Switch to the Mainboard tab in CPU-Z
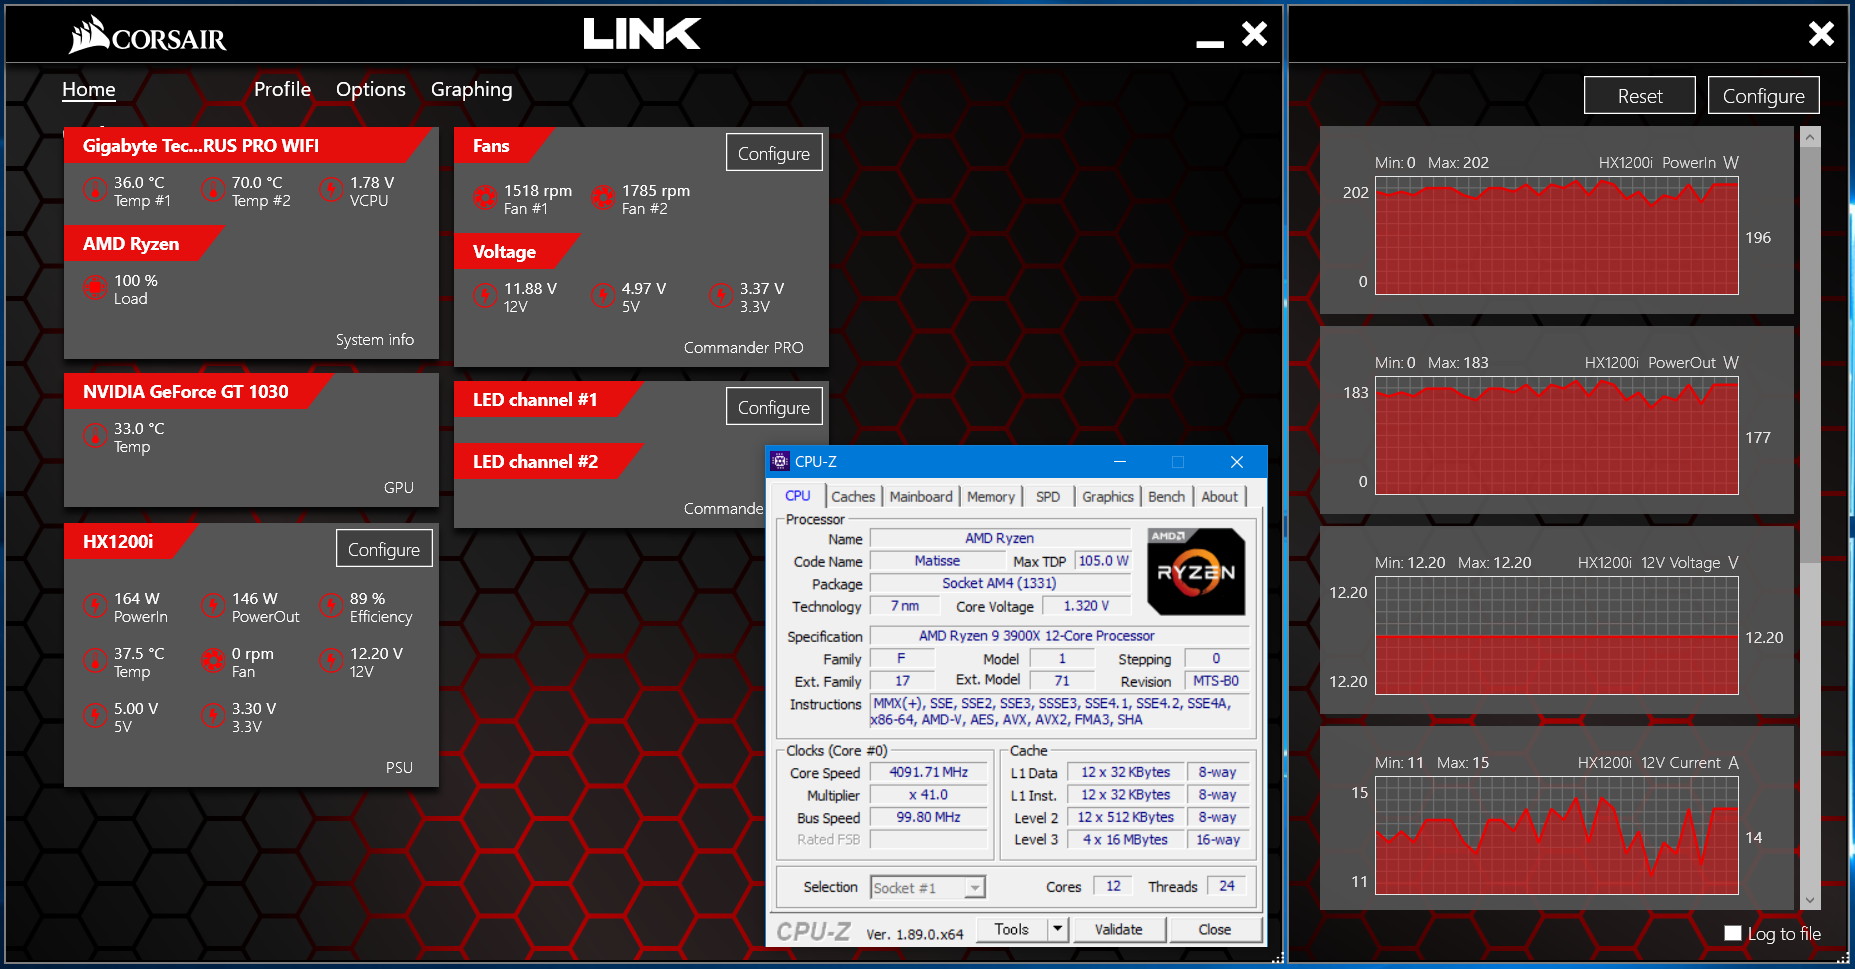 (x=921, y=496)
